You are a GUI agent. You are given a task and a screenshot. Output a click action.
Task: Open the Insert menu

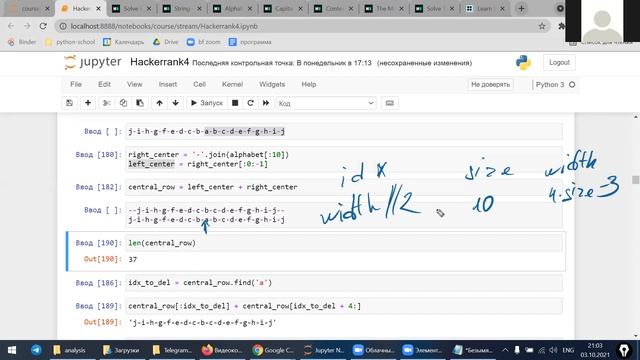click(x=168, y=84)
